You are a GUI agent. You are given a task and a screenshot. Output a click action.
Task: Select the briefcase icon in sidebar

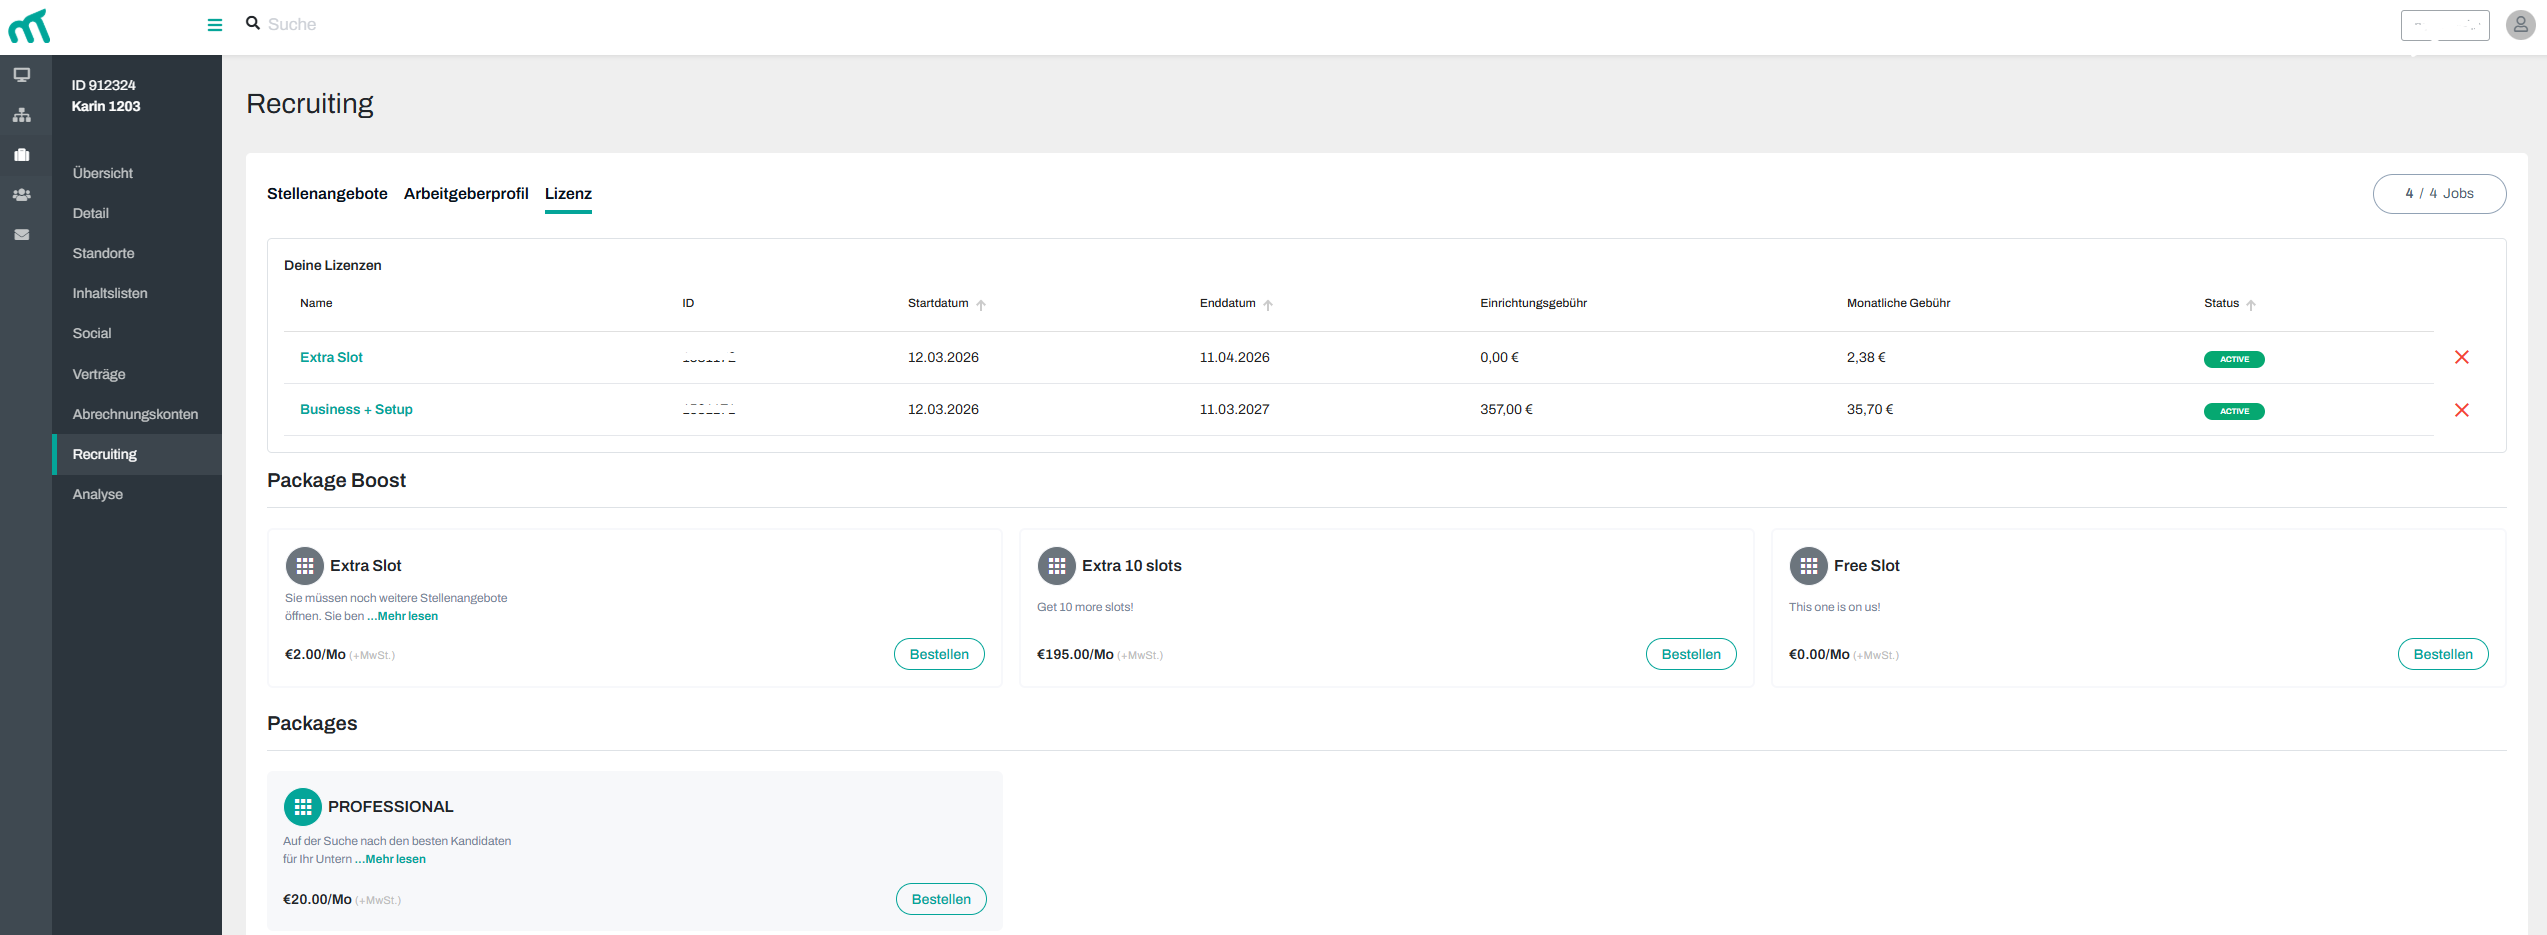click(x=22, y=155)
